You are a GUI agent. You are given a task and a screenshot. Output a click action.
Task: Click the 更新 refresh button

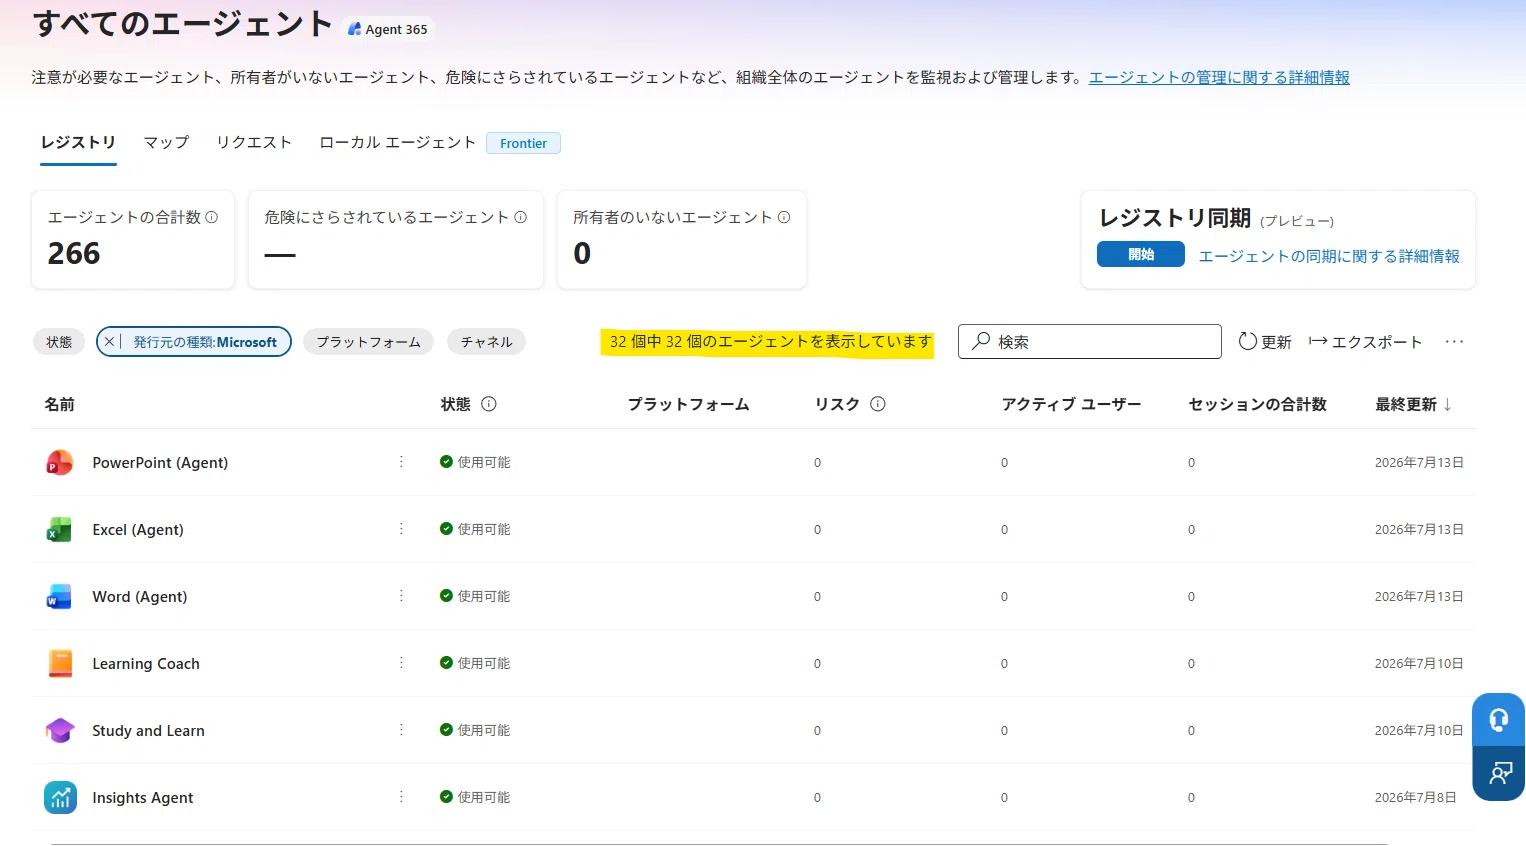click(x=1265, y=342)
